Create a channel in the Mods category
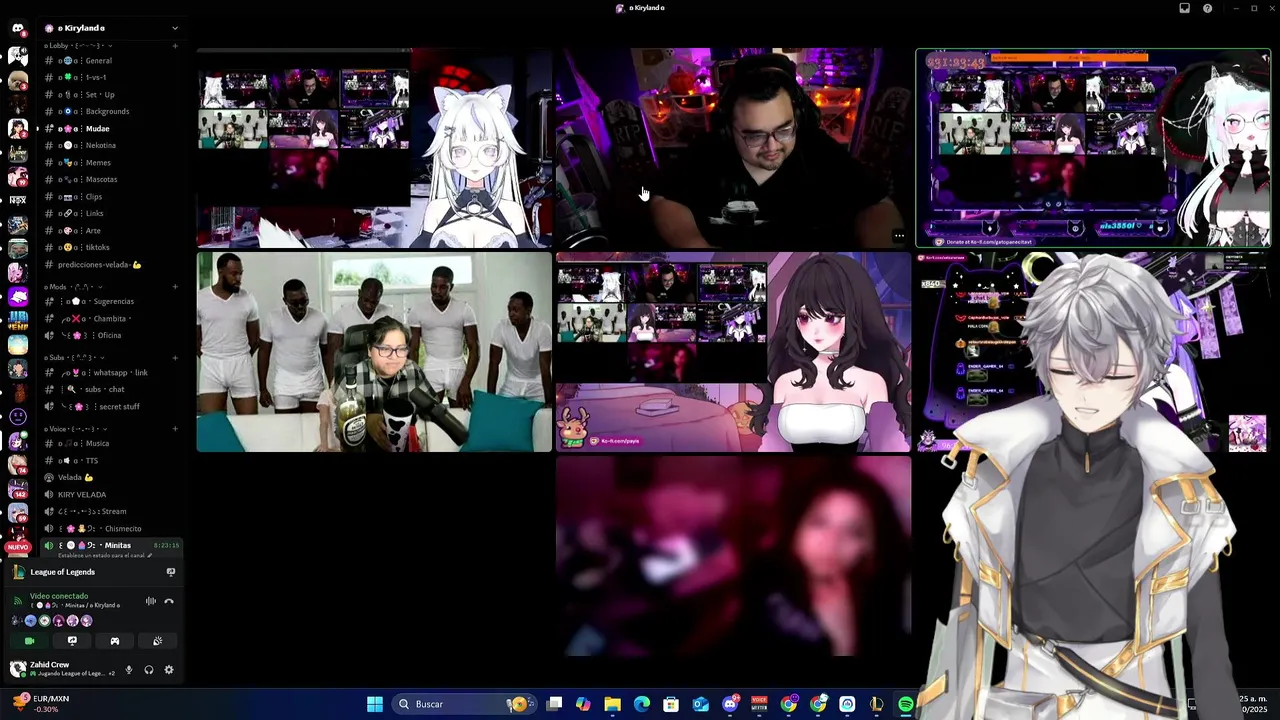Screen dimensions: 1280x720 175,287
